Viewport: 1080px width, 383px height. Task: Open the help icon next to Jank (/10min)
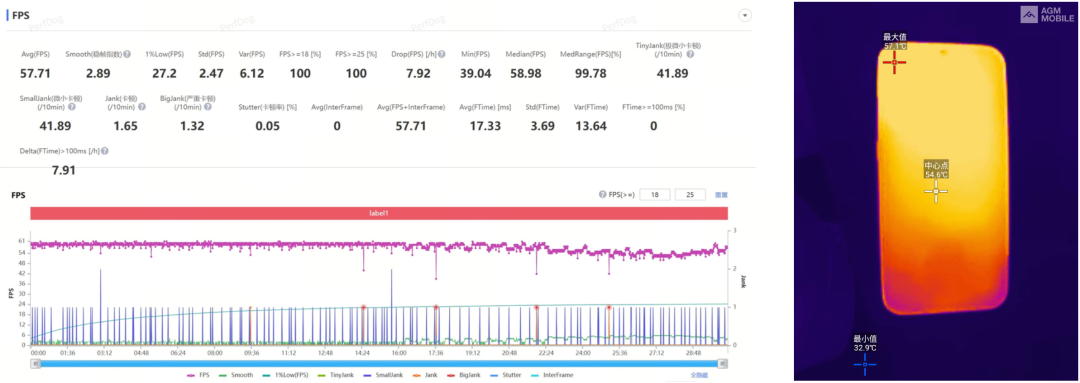pos(142,107)
